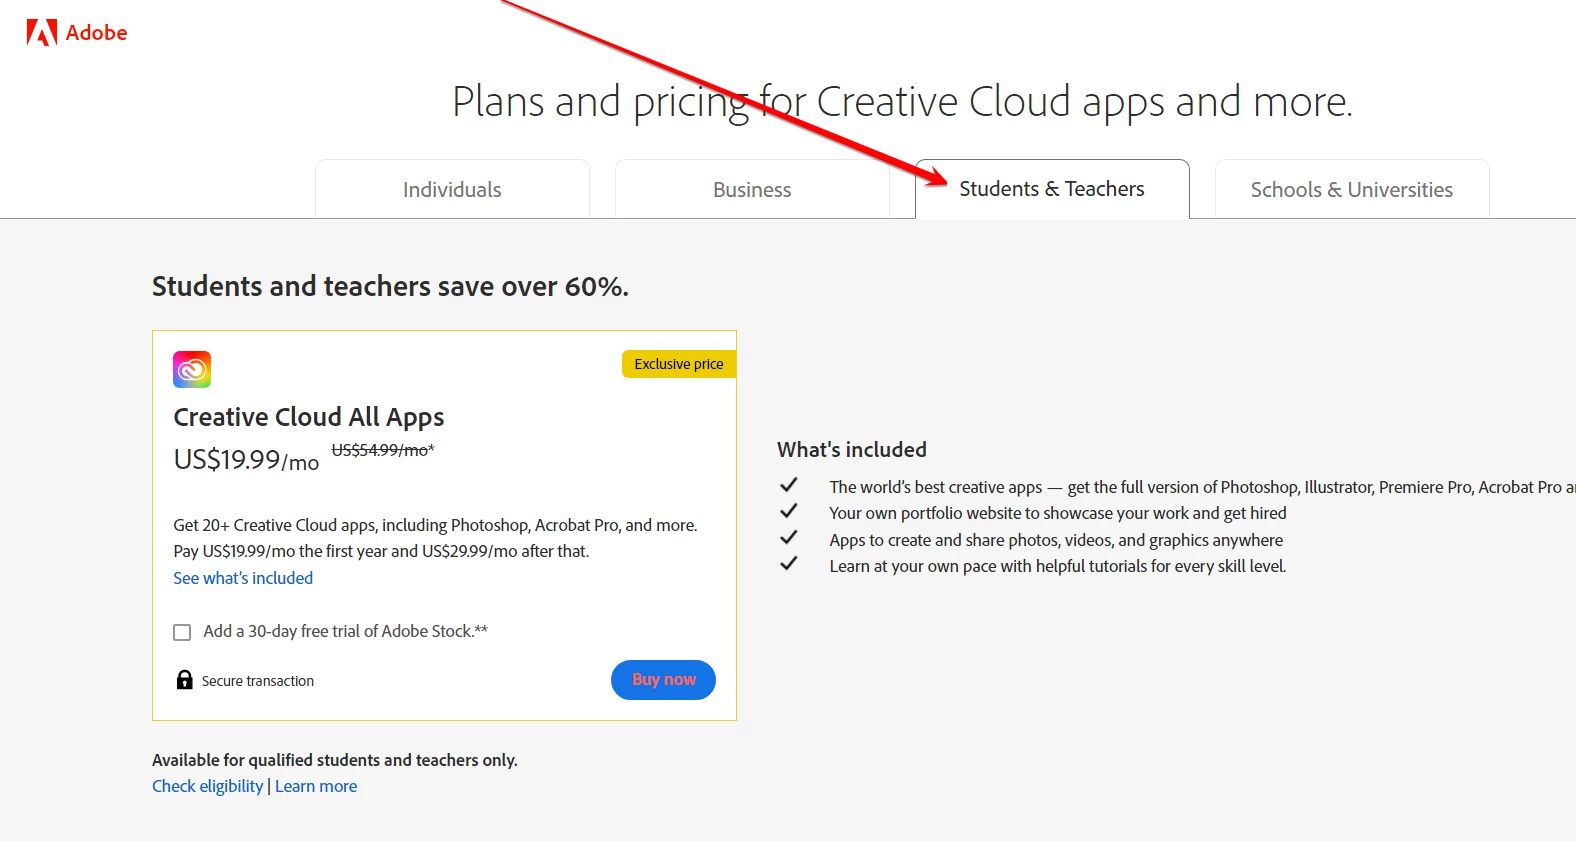Enable the 30-day Adobe Stock free trial checkbox
This screenshot has width=1576, height=841.
(x=182, y=632)
